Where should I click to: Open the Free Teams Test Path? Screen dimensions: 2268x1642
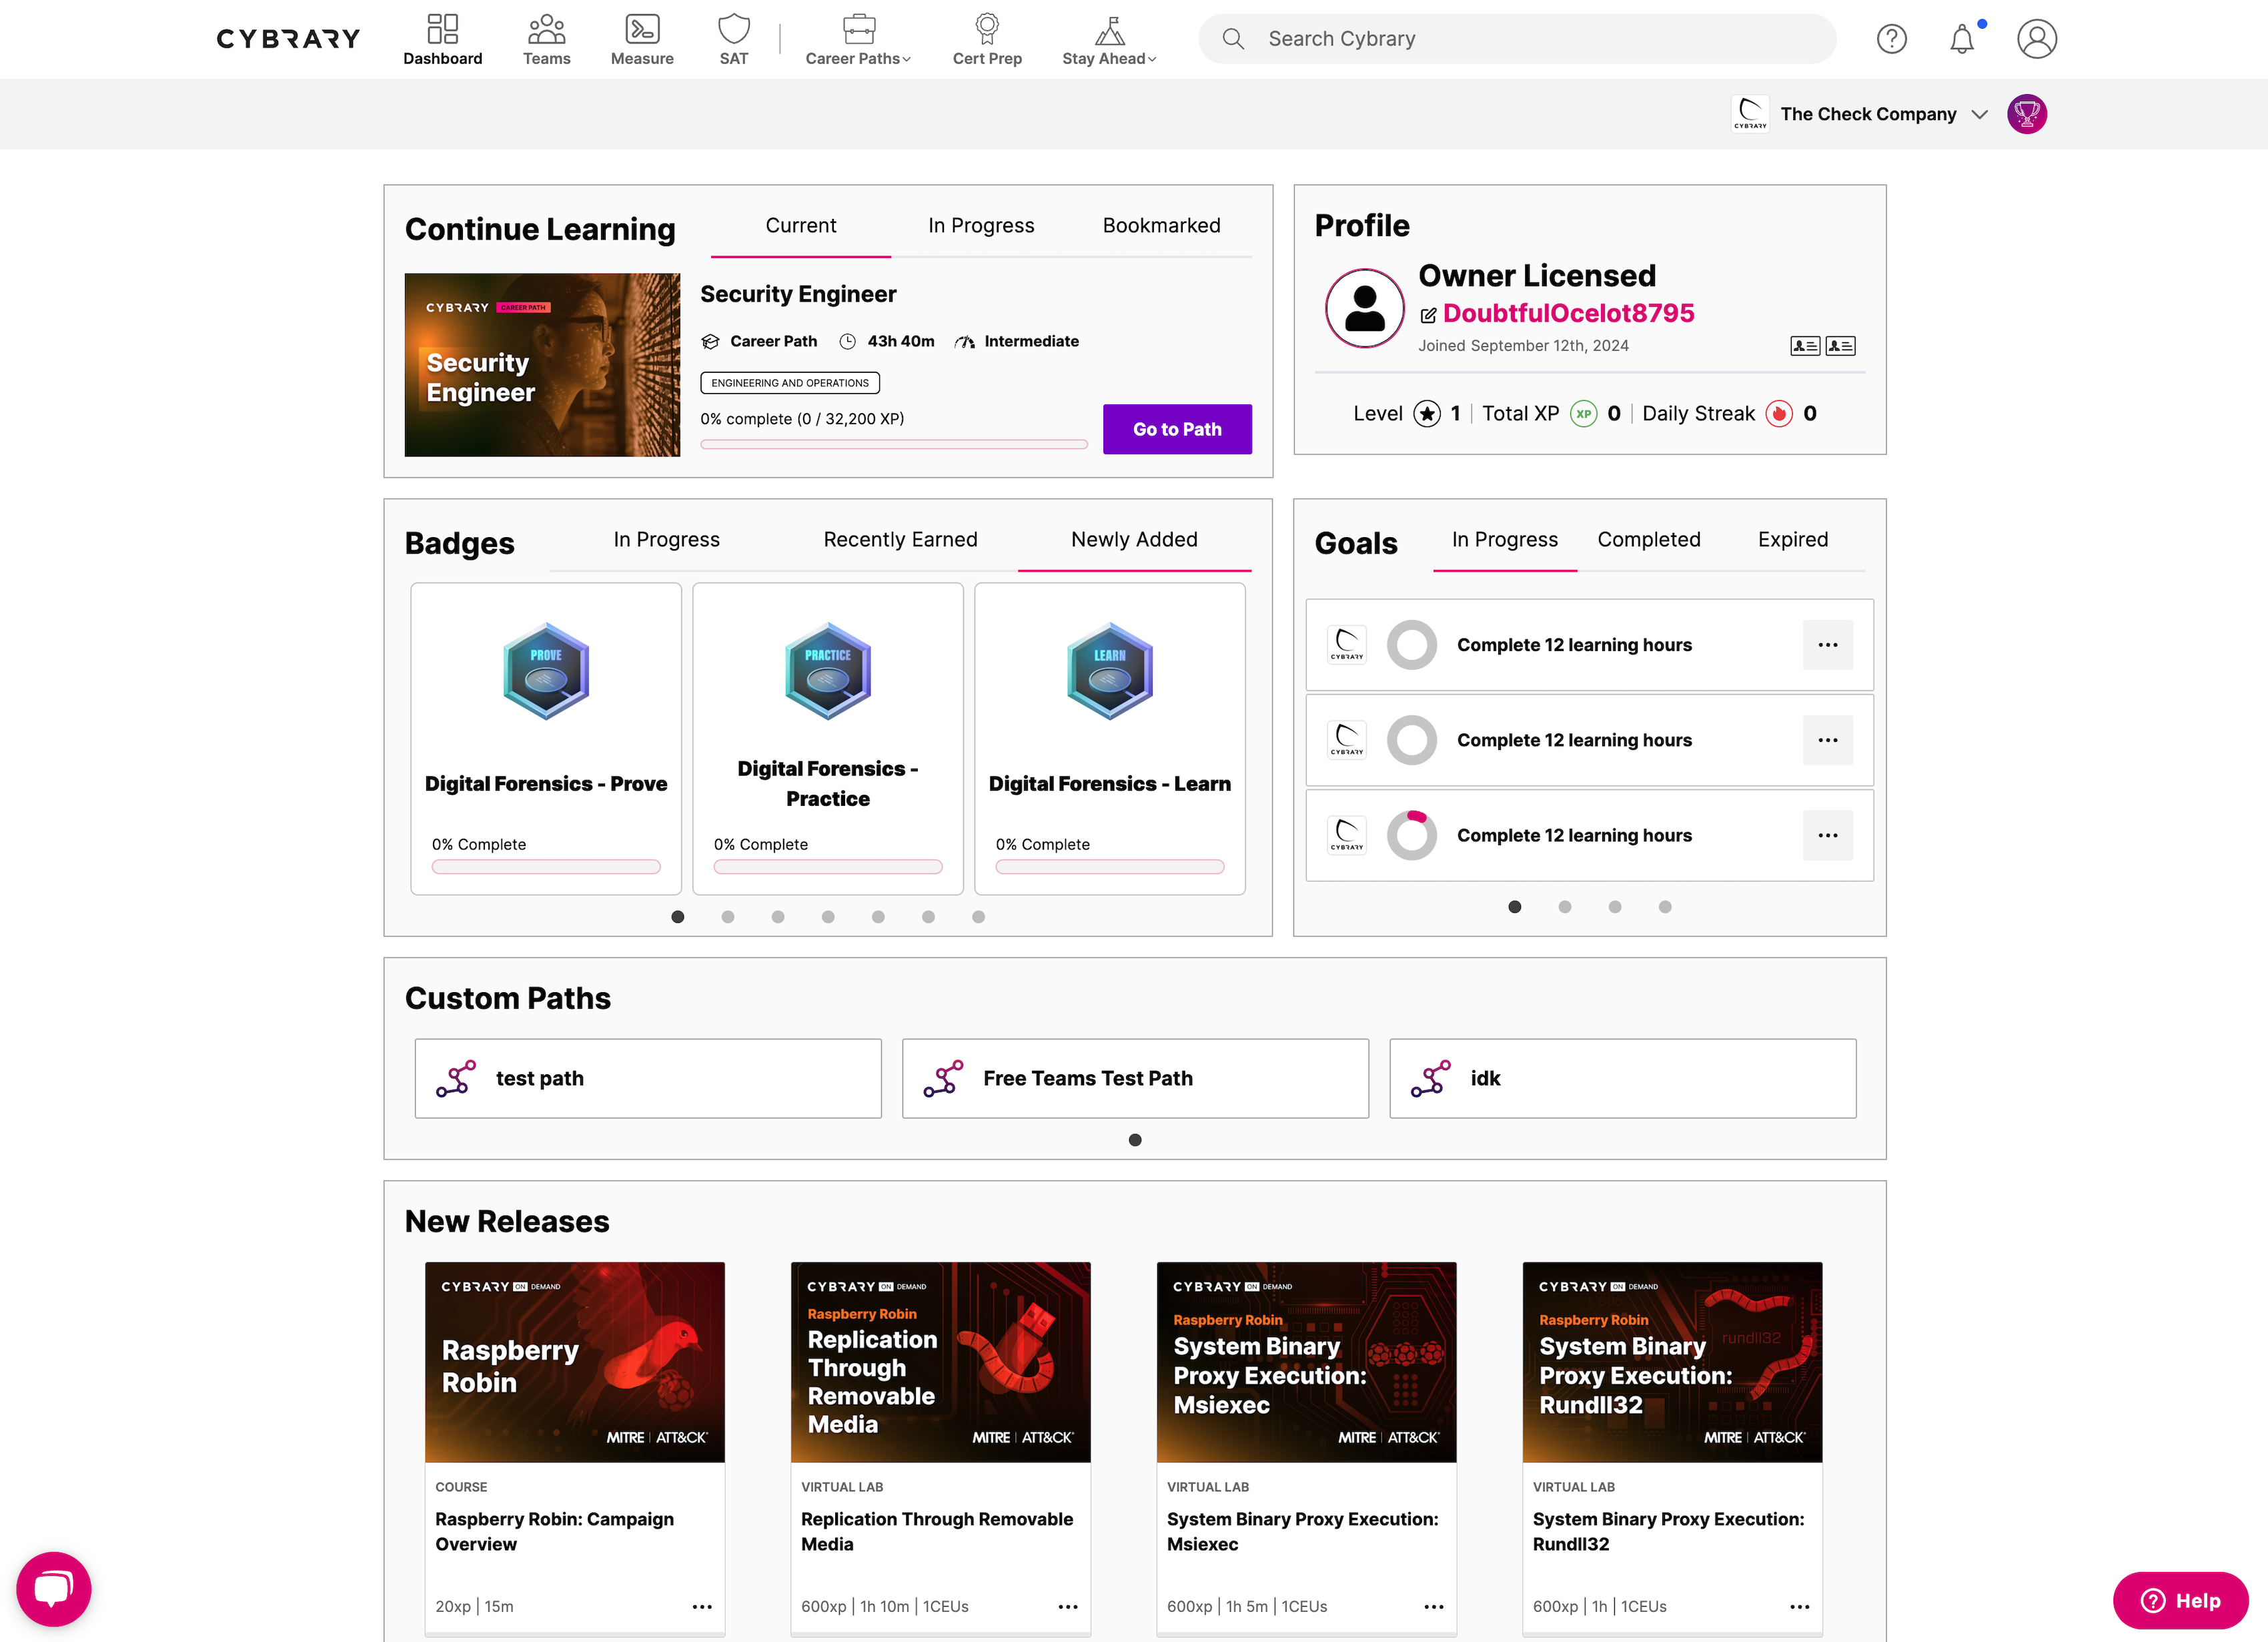[x=1135, y=1078]
